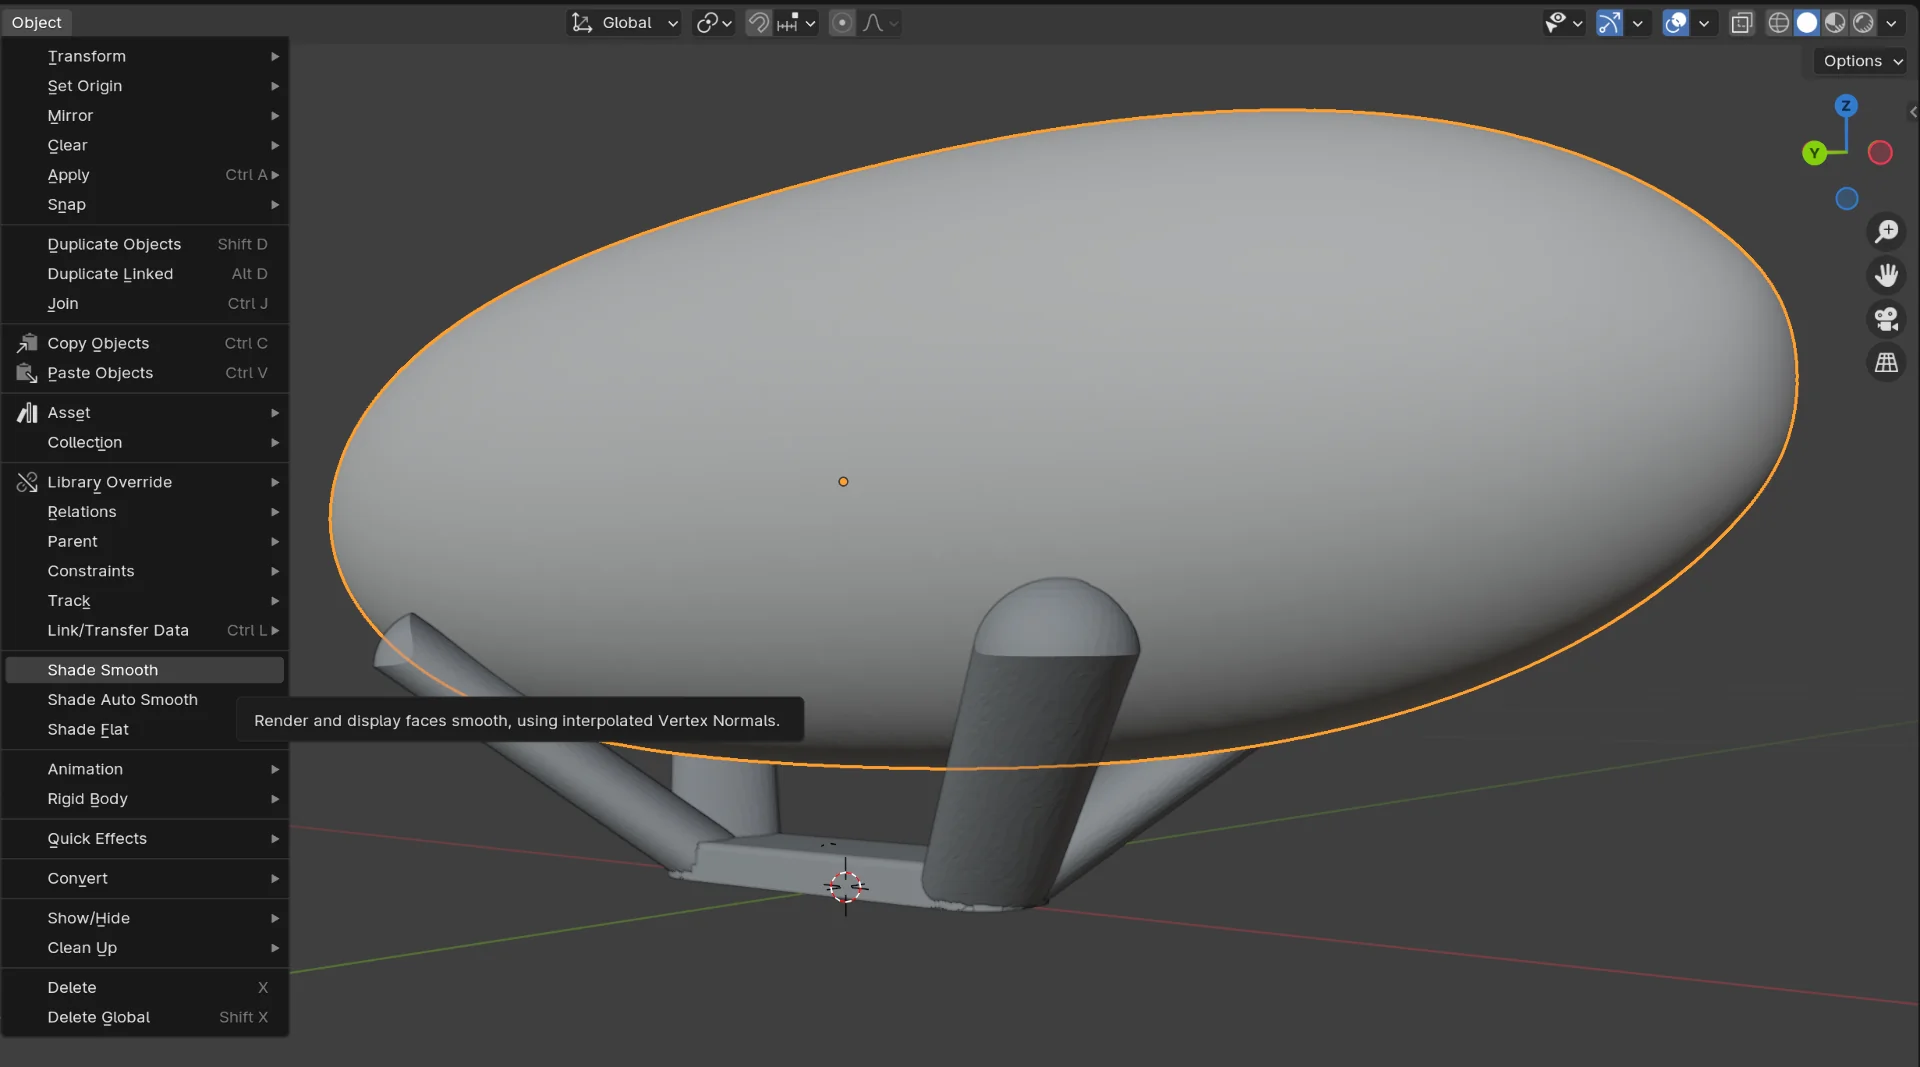Click the green Y axis gizmo ball
Screen dimensions: 1920x1067
coord(1814,153)
